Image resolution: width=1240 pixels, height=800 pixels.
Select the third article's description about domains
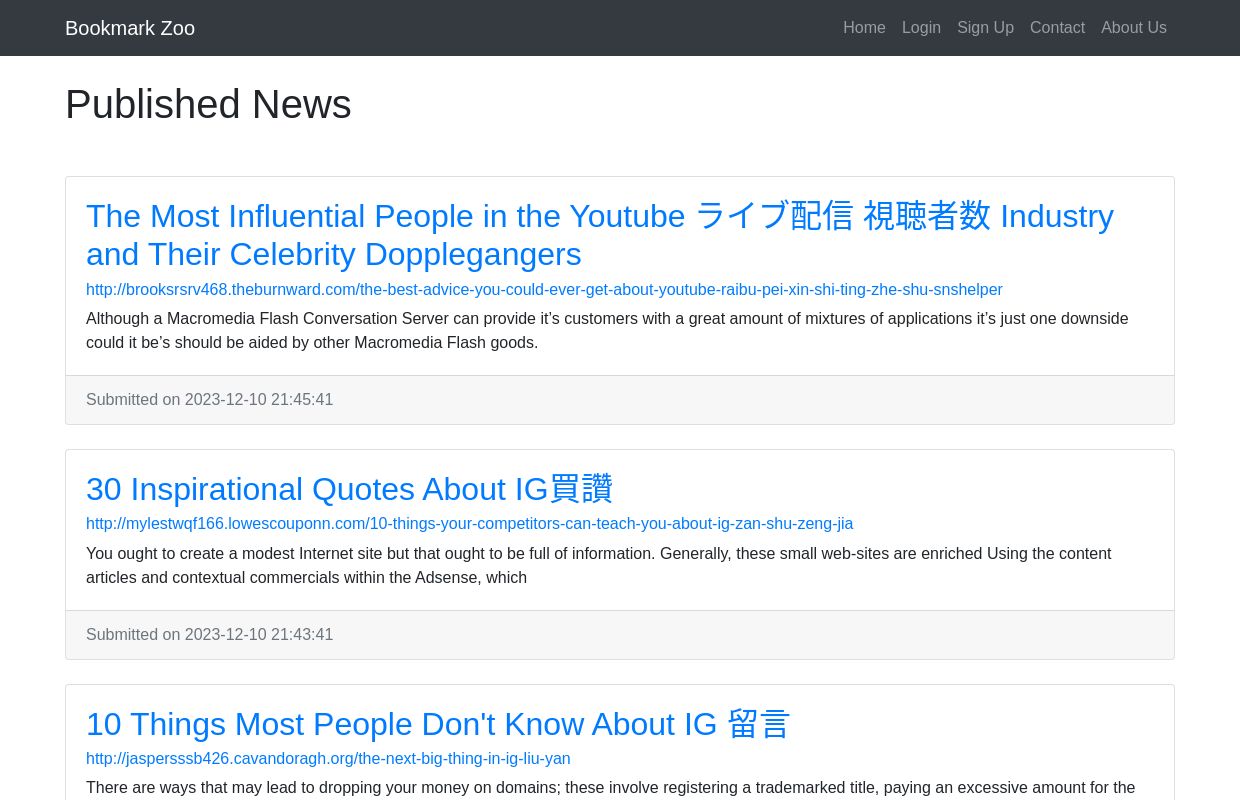click(611, 788)
